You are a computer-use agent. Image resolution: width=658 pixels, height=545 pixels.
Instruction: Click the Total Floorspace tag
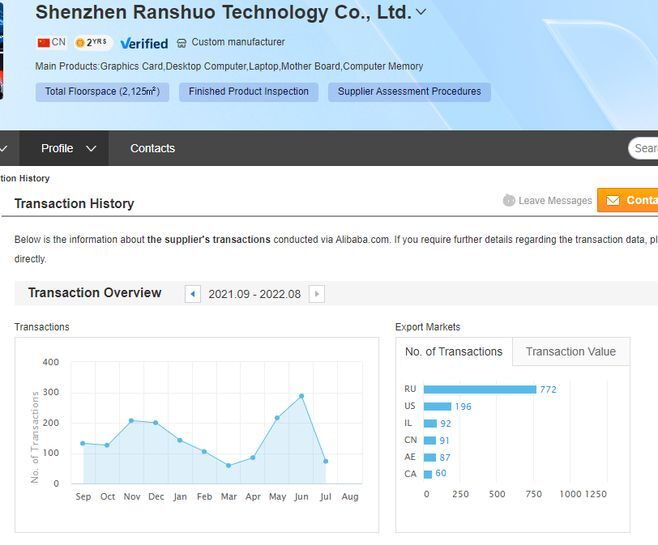[x=102, y=92]
